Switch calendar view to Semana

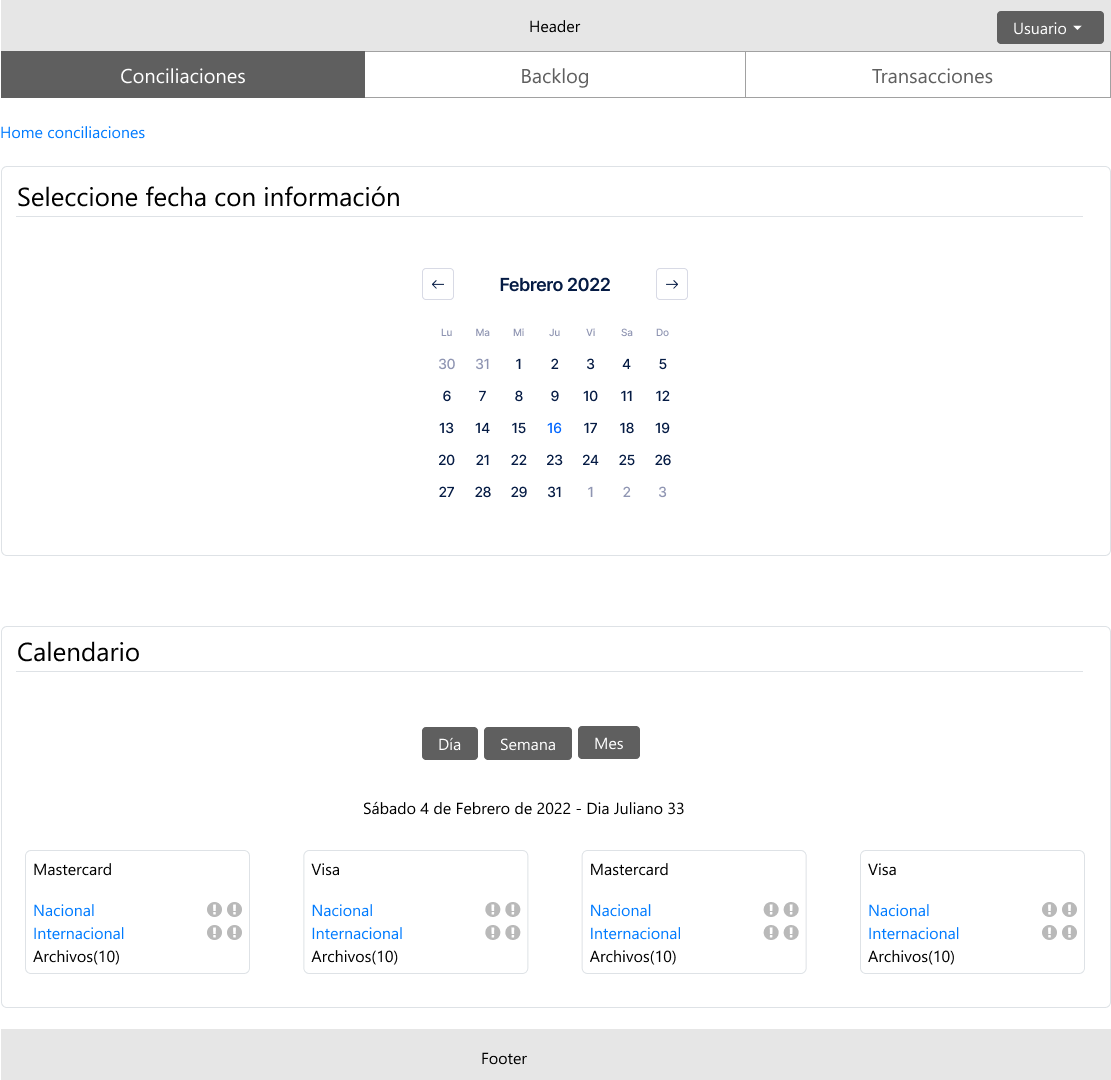(527, 744)
